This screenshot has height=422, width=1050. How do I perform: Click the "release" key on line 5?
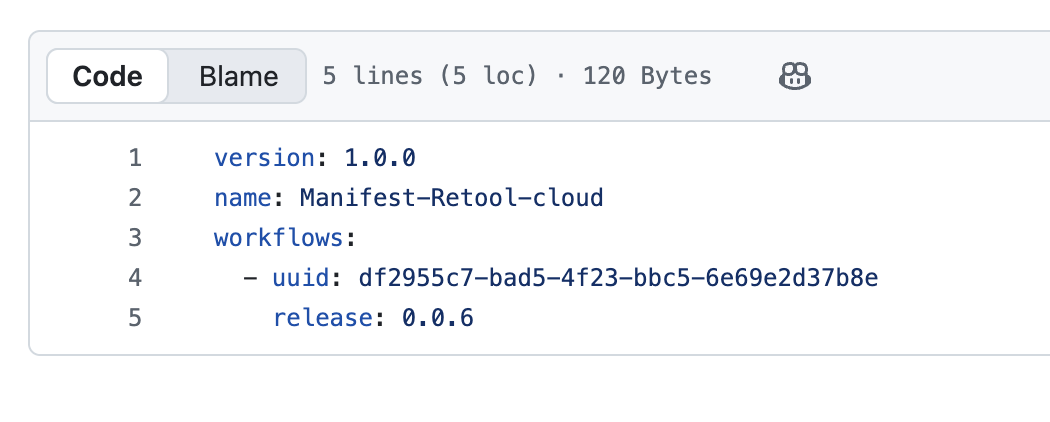tap(322, 318)
